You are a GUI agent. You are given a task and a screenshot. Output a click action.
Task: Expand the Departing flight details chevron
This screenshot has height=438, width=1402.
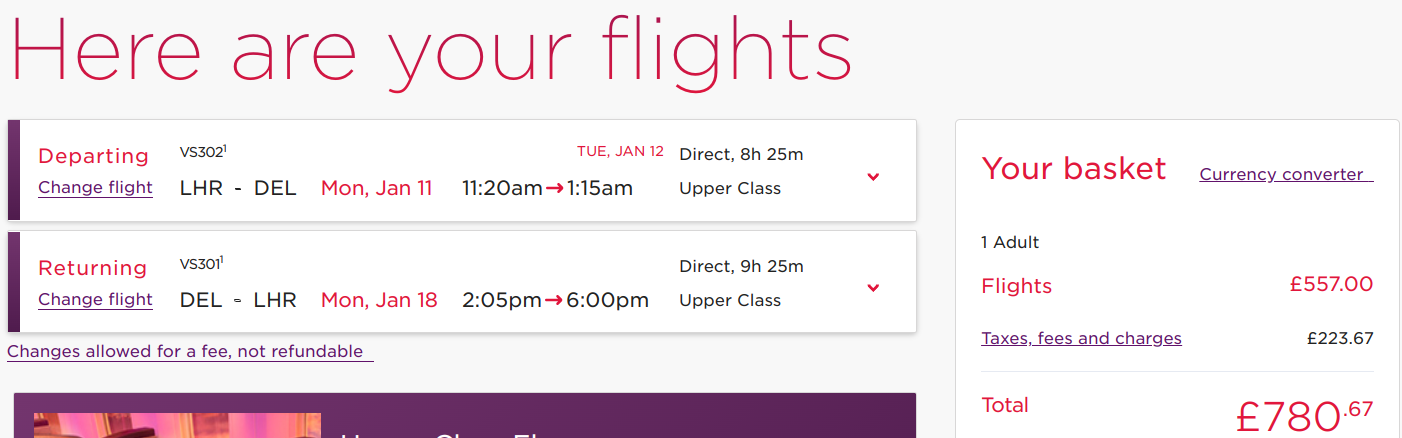coord(873,177)
